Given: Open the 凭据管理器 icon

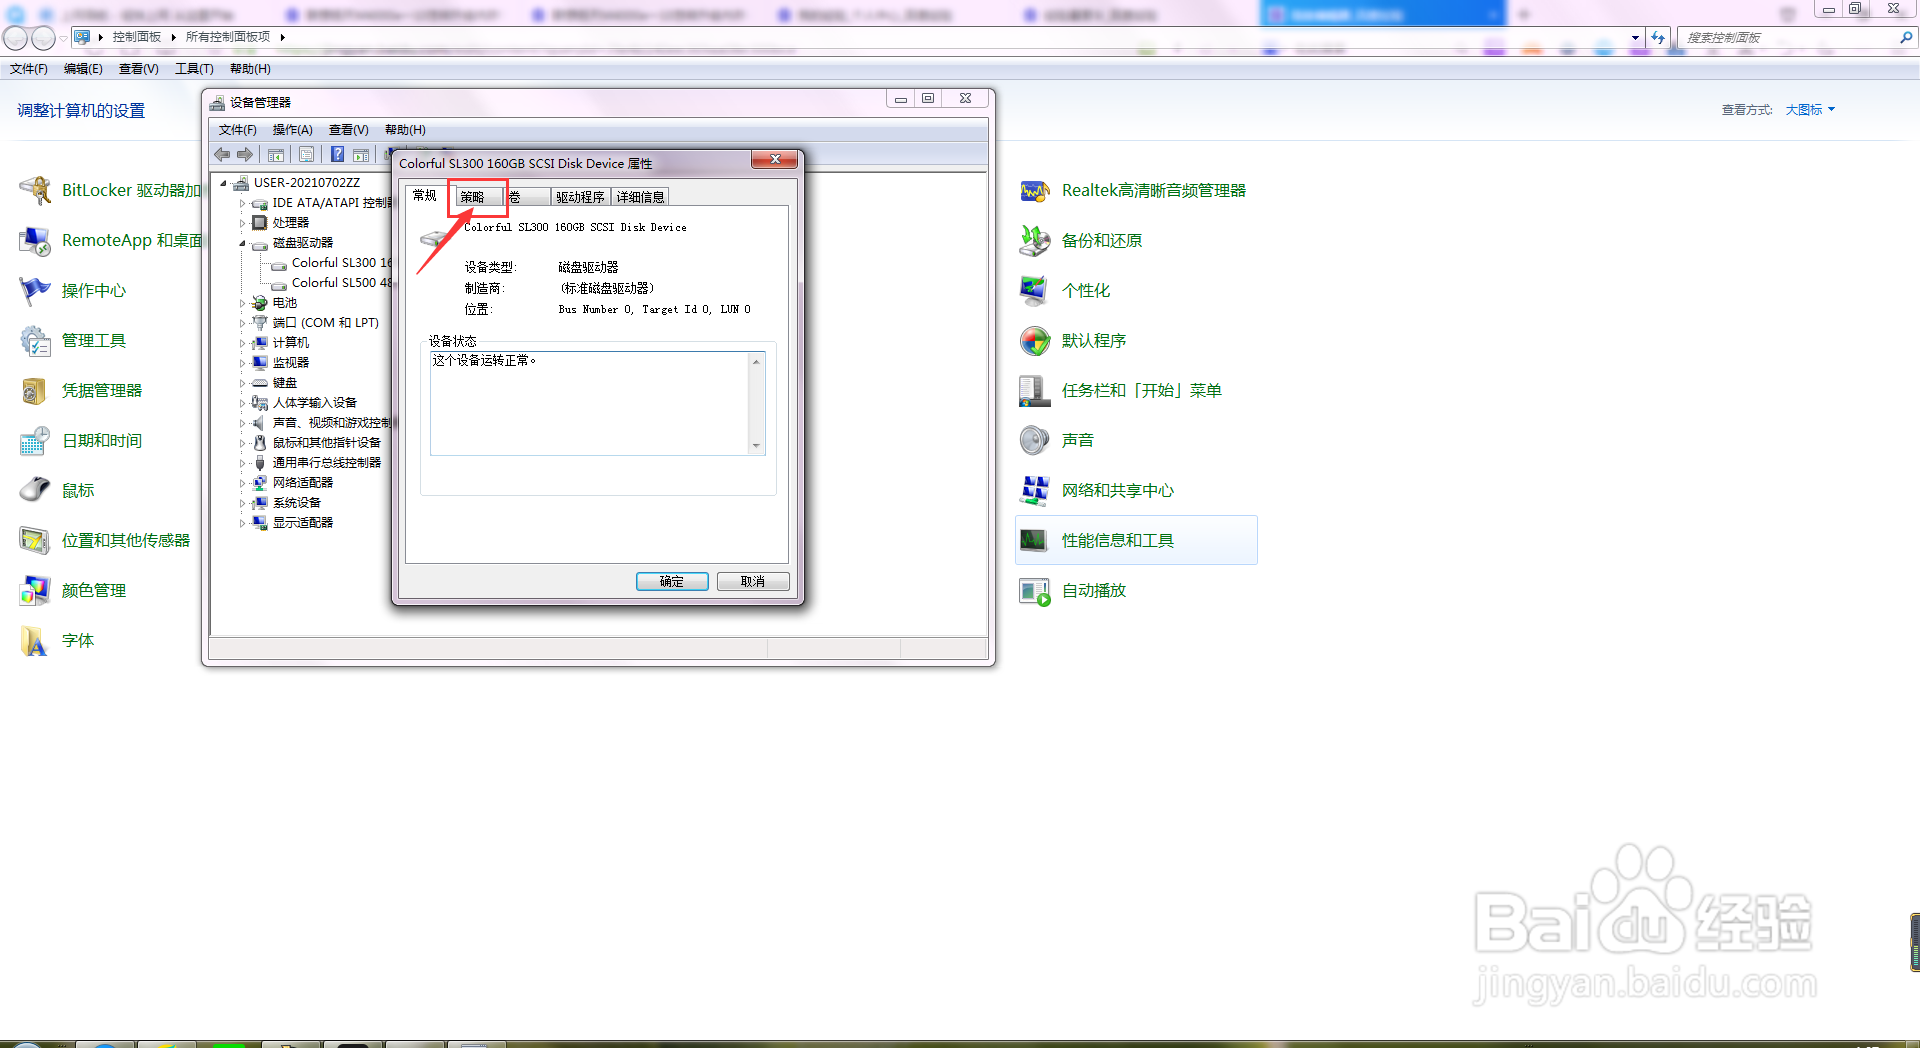Looking at the screenshot, I should pos(36,390).
